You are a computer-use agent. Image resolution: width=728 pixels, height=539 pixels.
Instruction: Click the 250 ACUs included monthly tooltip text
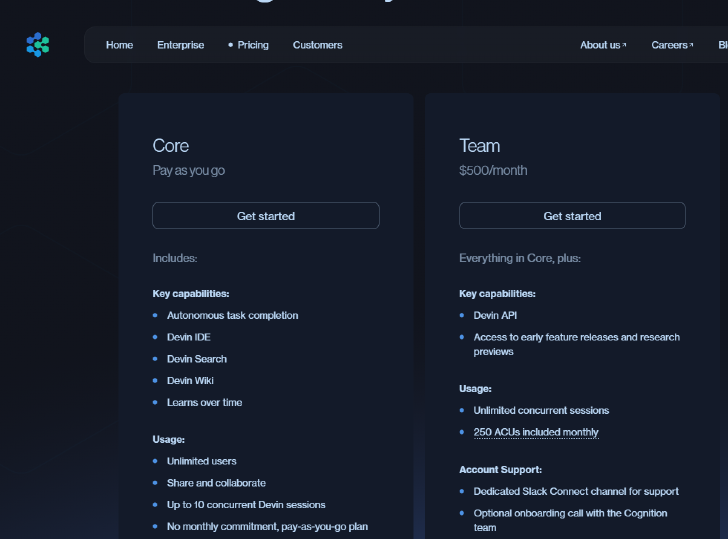point(536,432)
